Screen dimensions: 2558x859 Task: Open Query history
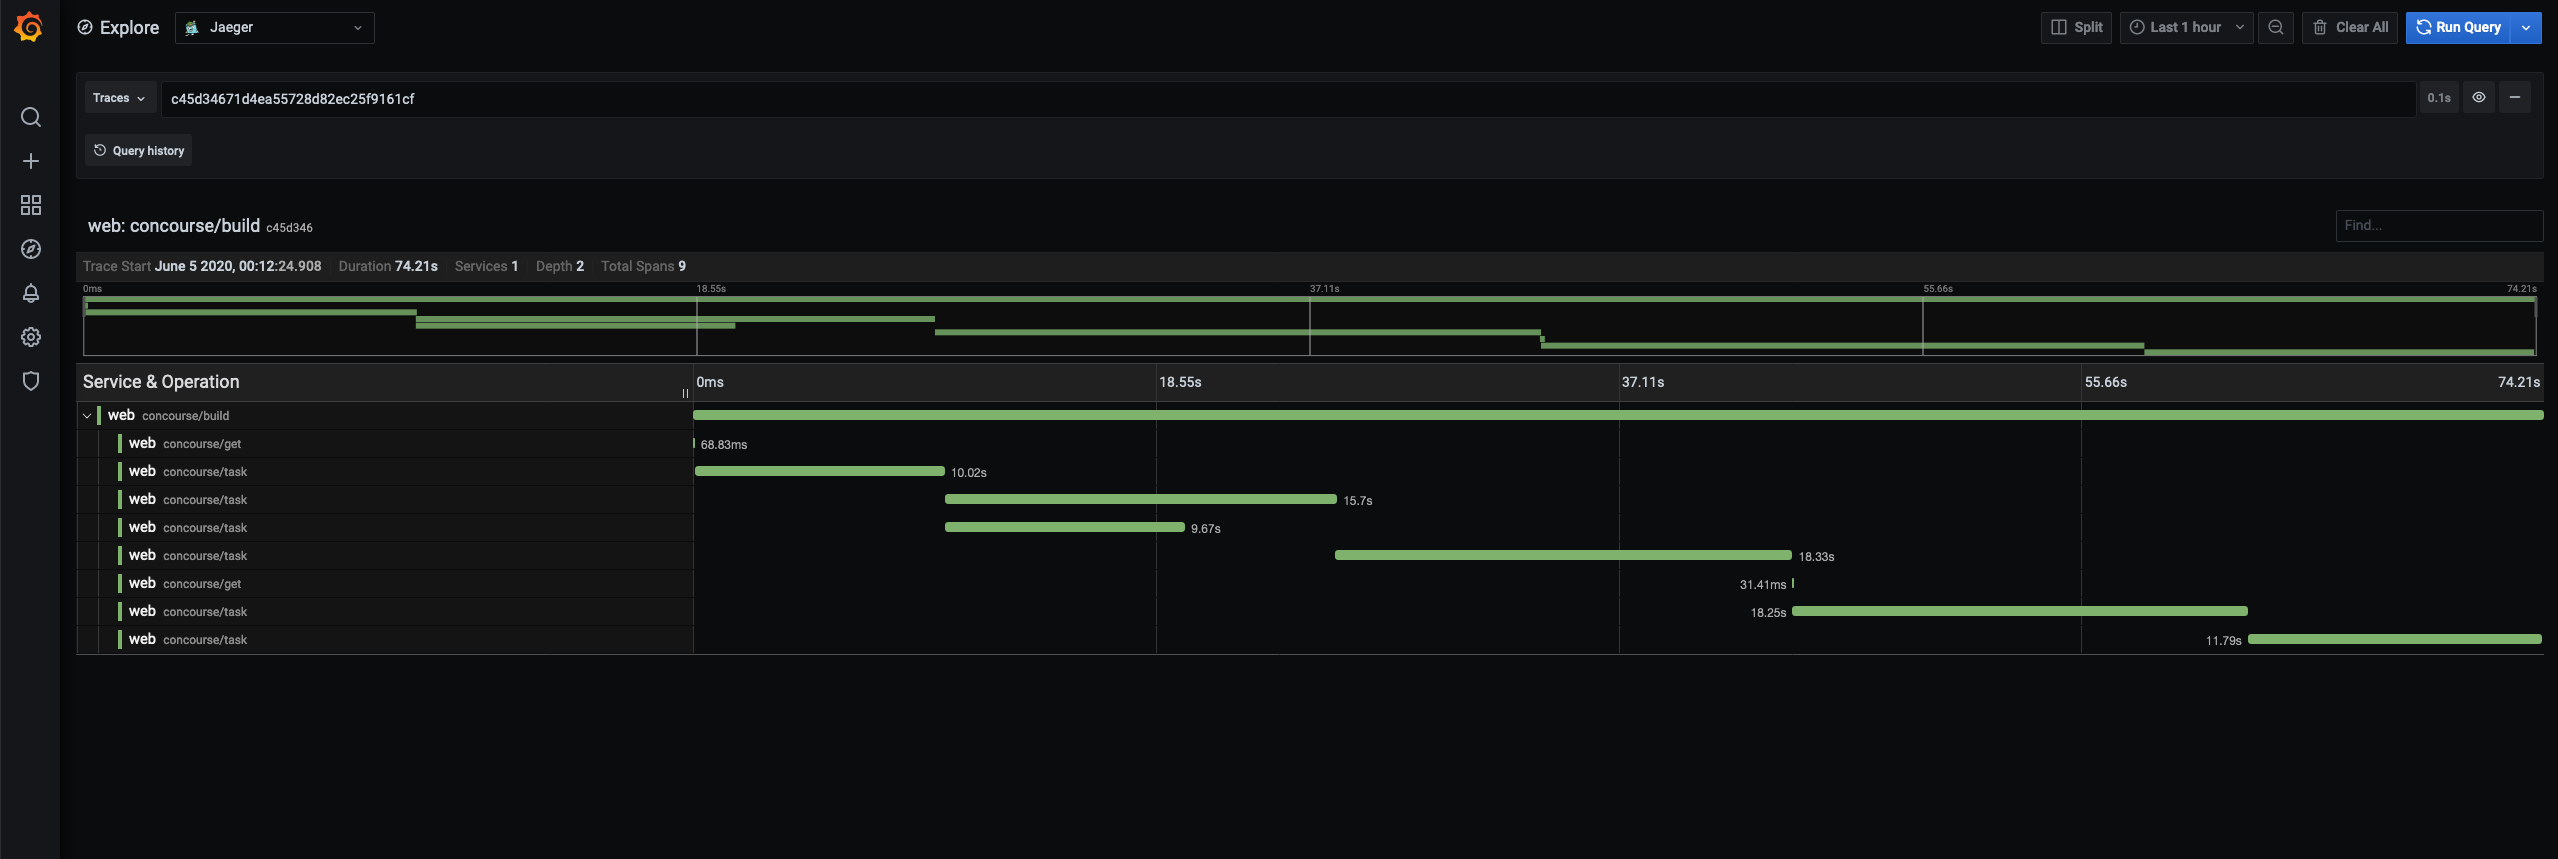pyautogui.click(x=139, y=151)
